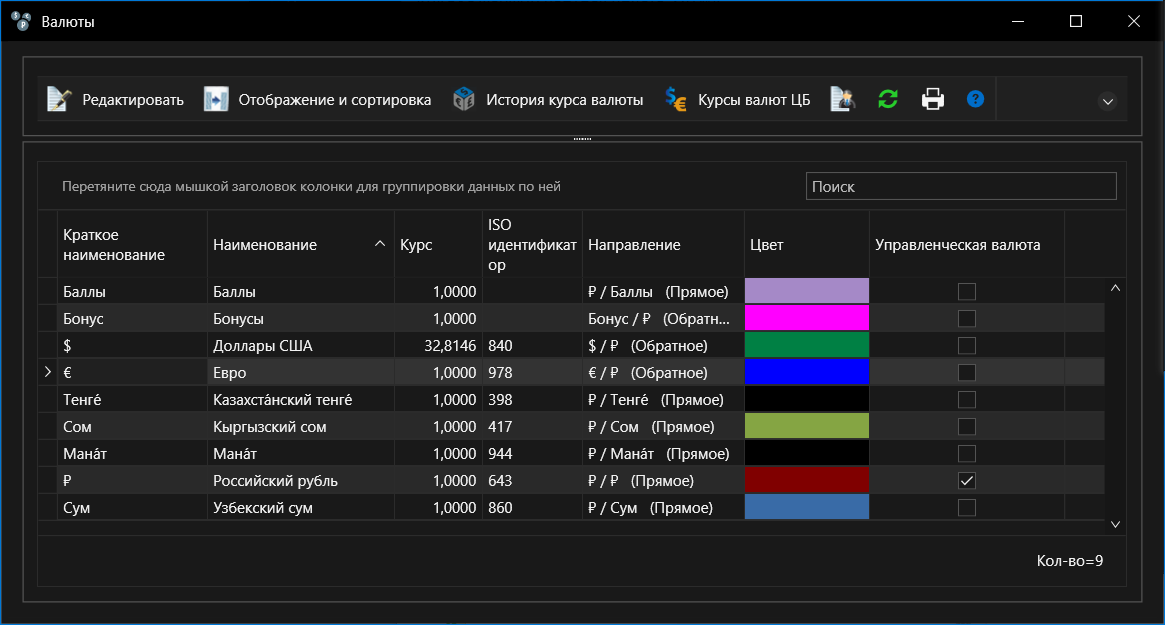Toggle Управленческая валюта checkbox for Бонусы
The height and width of the screenshot is (625, 1165).
tap(967, 318)
